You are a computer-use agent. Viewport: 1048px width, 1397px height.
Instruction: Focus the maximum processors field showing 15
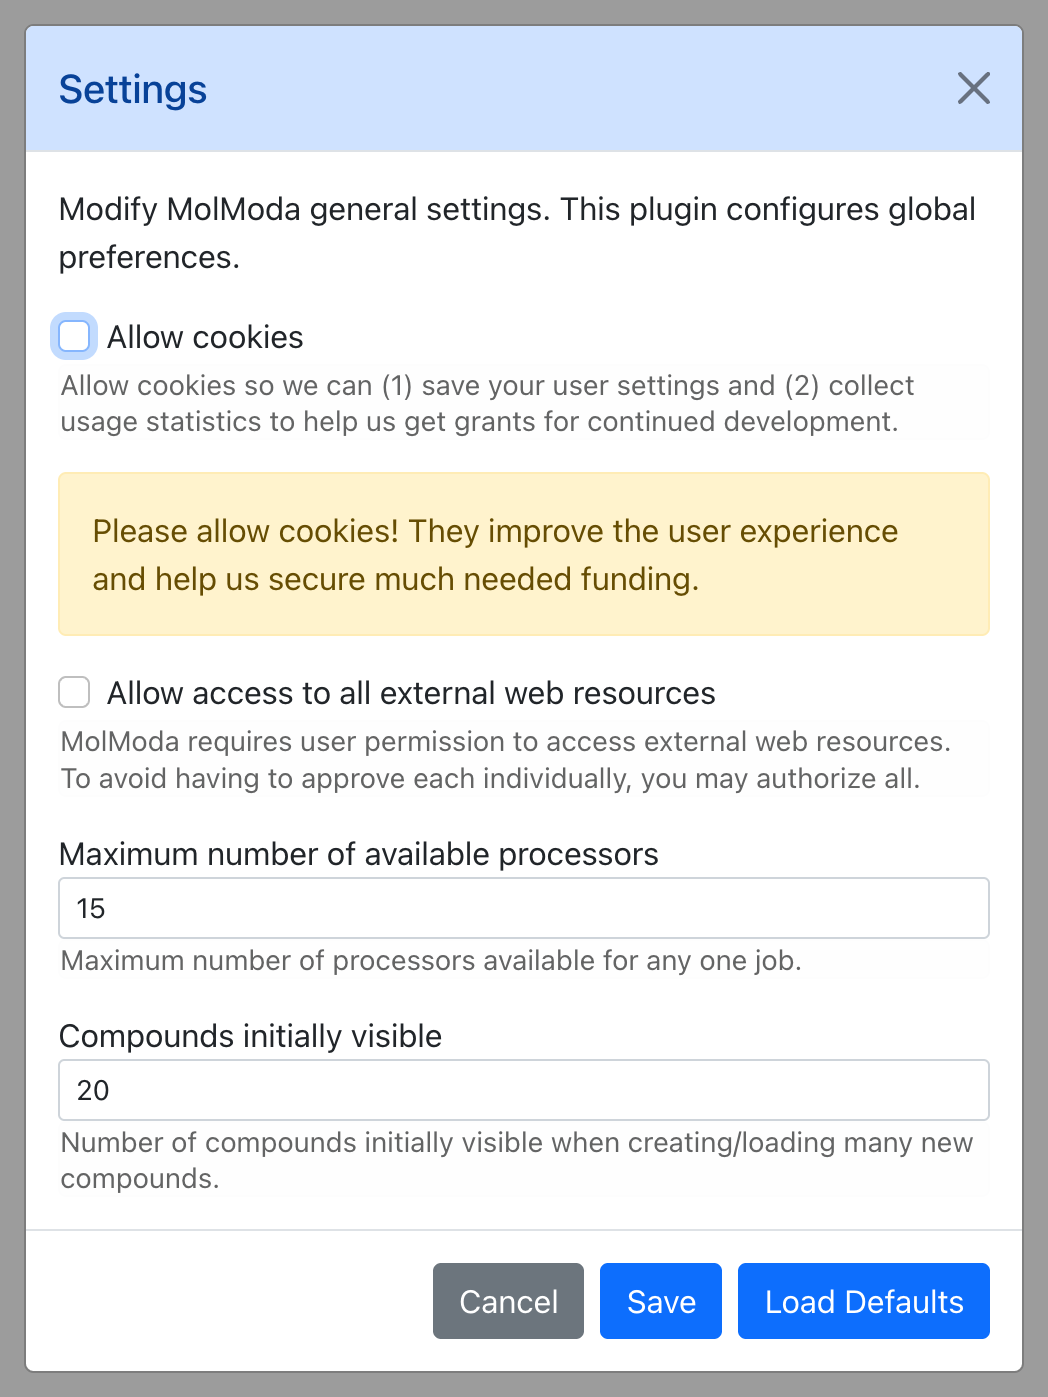coord(524,908)
